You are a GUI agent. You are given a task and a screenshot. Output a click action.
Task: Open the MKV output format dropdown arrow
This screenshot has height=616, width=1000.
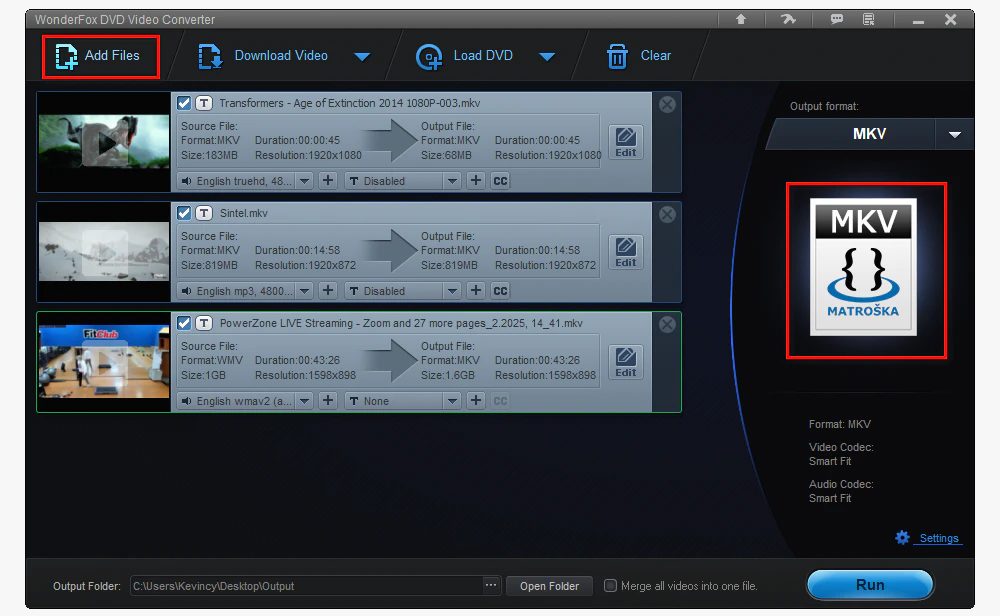954,135
